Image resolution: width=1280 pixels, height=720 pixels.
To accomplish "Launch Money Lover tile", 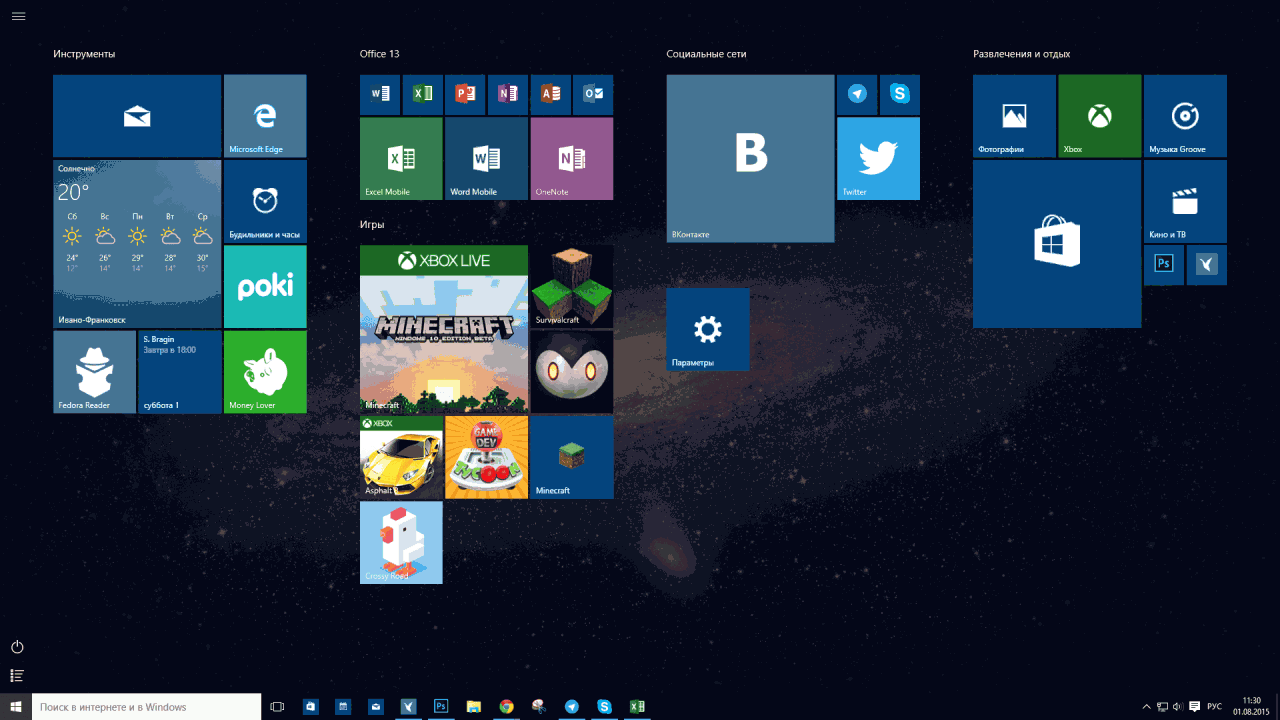I will (x=265, y=372).
